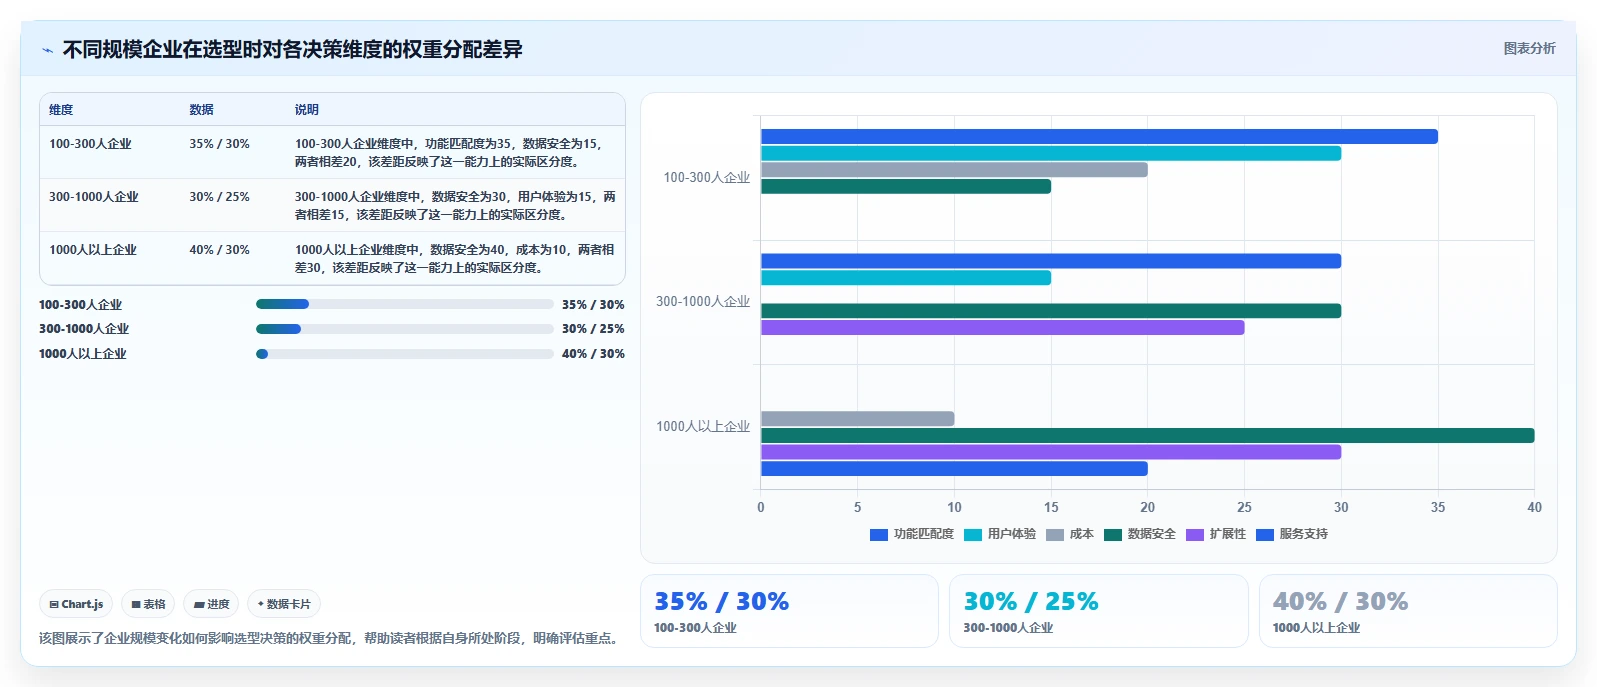Image resolution: width=1597 pixels, height=687 pixels.
Task: Click the x-axis tick label 20
Action: (1148, 508)
